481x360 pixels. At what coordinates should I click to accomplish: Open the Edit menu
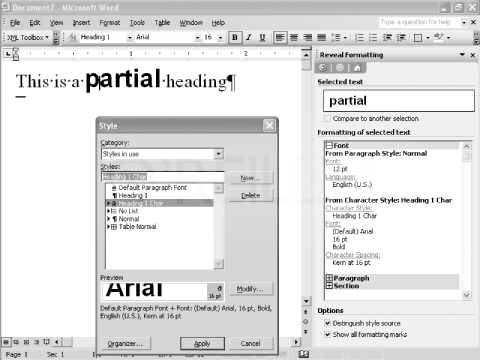(x=35, y=23)
